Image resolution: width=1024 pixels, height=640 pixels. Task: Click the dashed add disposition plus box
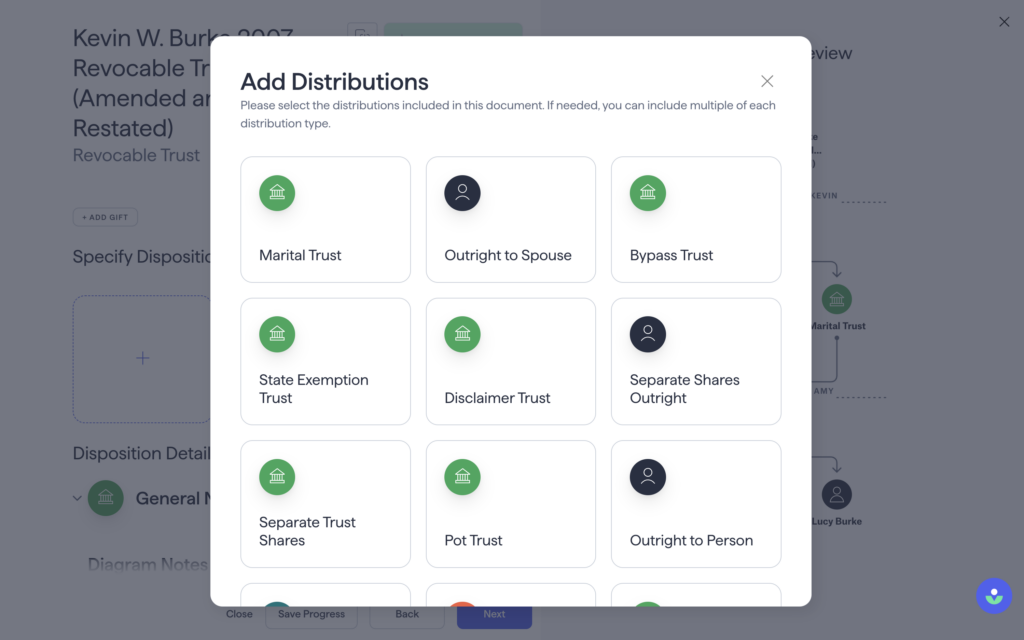click(142, 359)
